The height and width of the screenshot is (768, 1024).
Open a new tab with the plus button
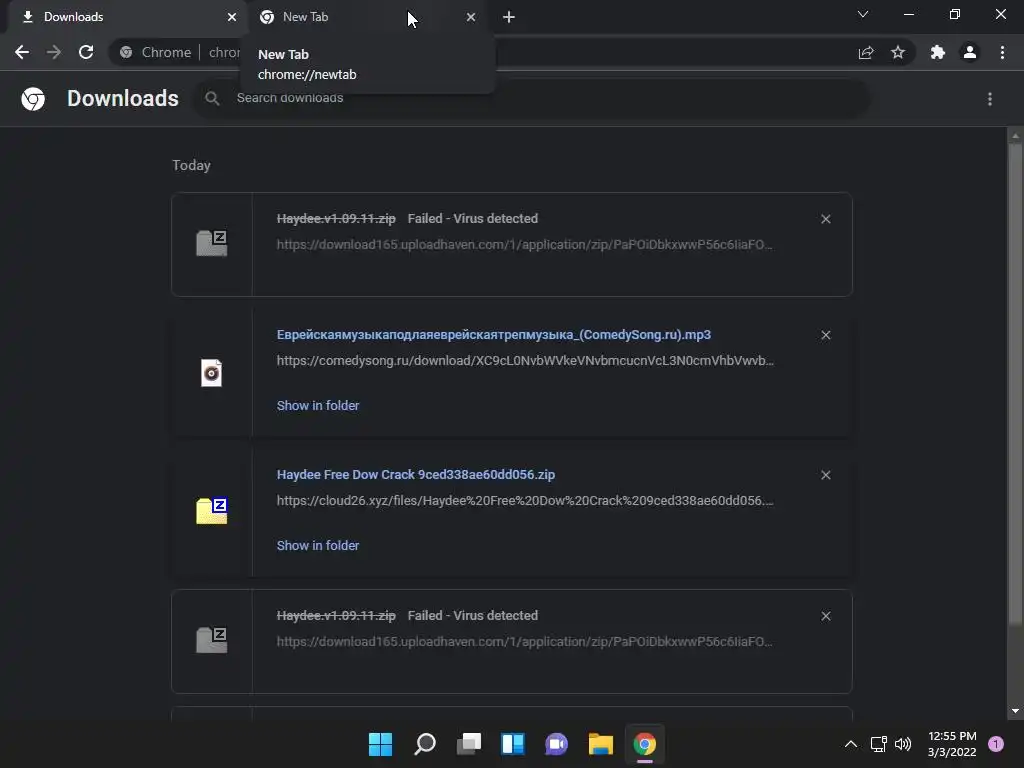point(509,17)
